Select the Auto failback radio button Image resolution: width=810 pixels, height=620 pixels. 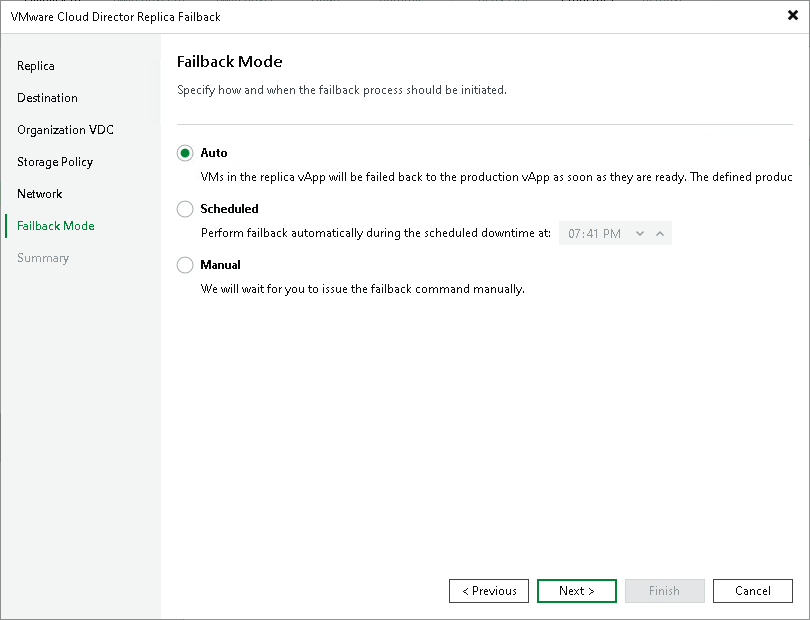tap(185, 153)
